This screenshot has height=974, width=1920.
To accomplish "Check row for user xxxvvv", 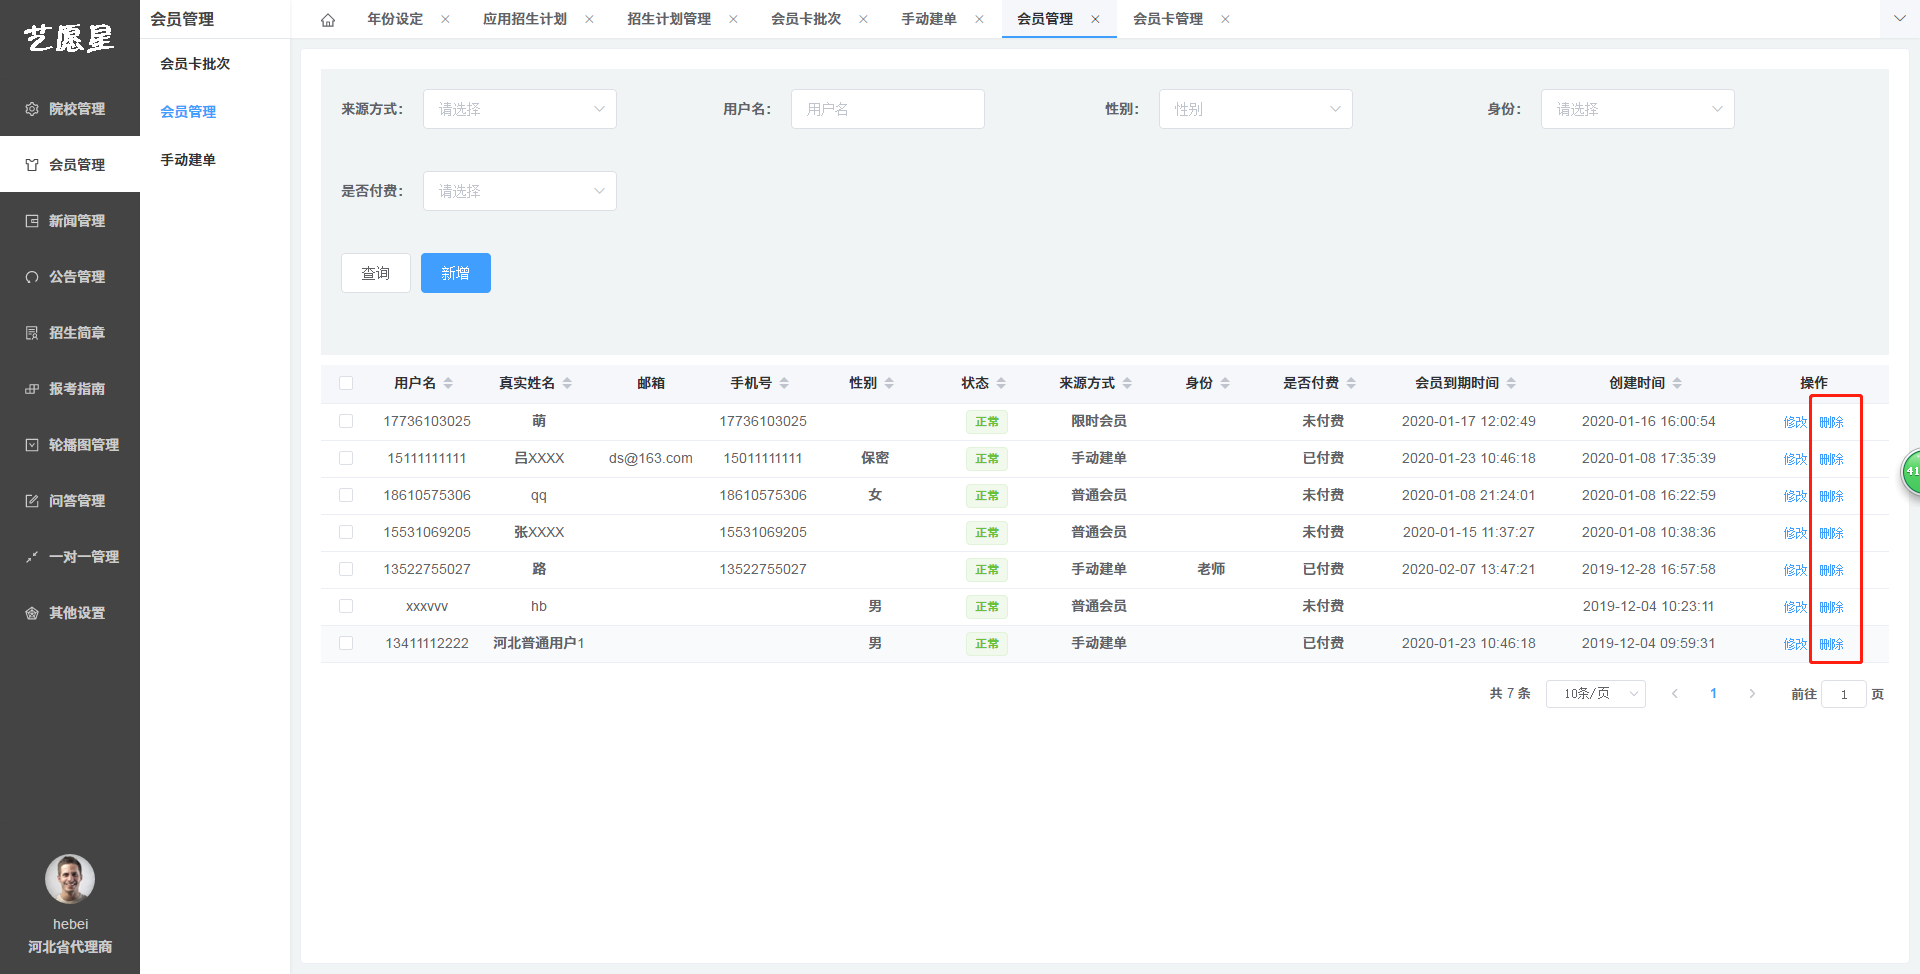I will 346,606.
